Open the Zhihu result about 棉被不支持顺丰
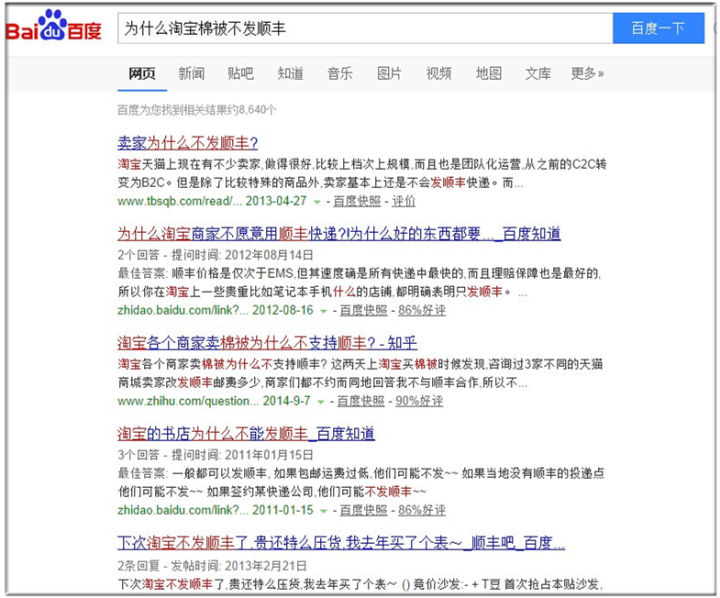This screenshot has width=720, height=598. pos(267,343)
